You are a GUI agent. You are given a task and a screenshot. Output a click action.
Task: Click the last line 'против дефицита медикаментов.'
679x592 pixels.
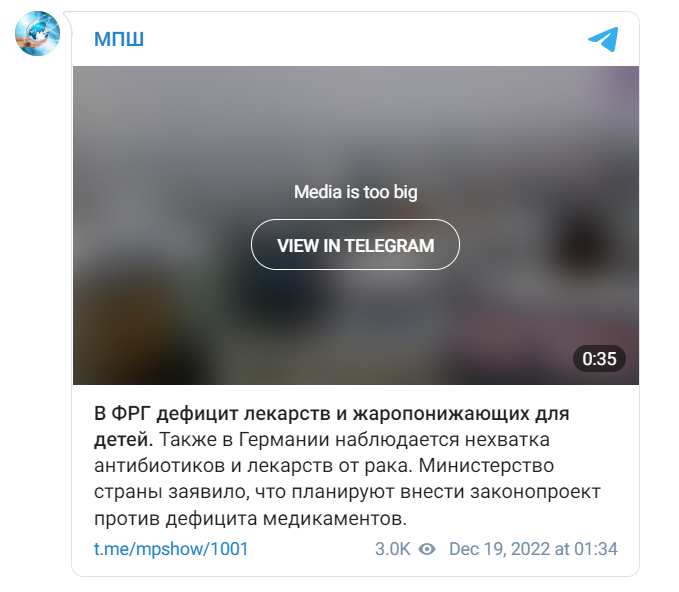click(251, 518)
